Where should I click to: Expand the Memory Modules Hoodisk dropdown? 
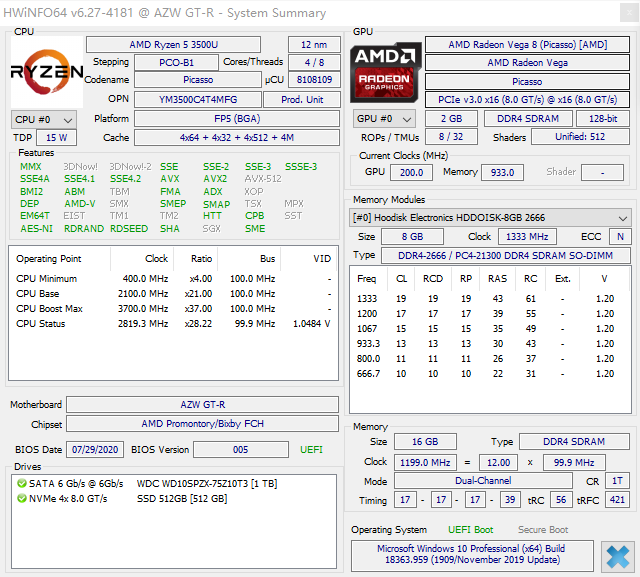[490, 217]
